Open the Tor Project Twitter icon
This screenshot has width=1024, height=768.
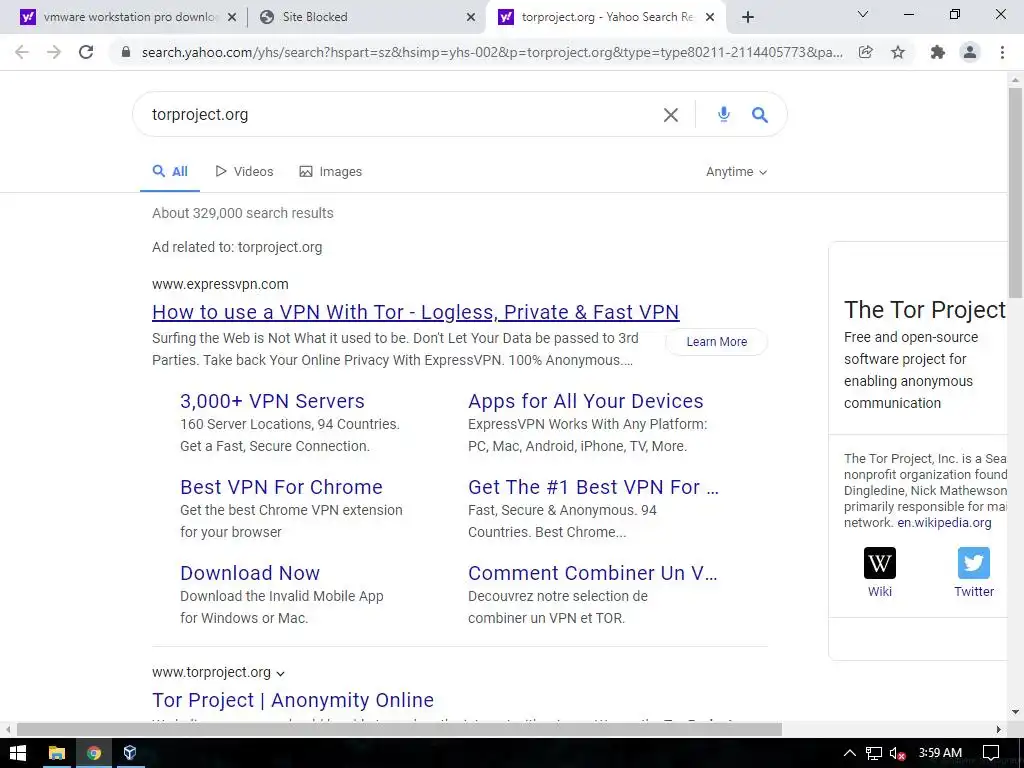pyautogui.click(x=974, y=563)
